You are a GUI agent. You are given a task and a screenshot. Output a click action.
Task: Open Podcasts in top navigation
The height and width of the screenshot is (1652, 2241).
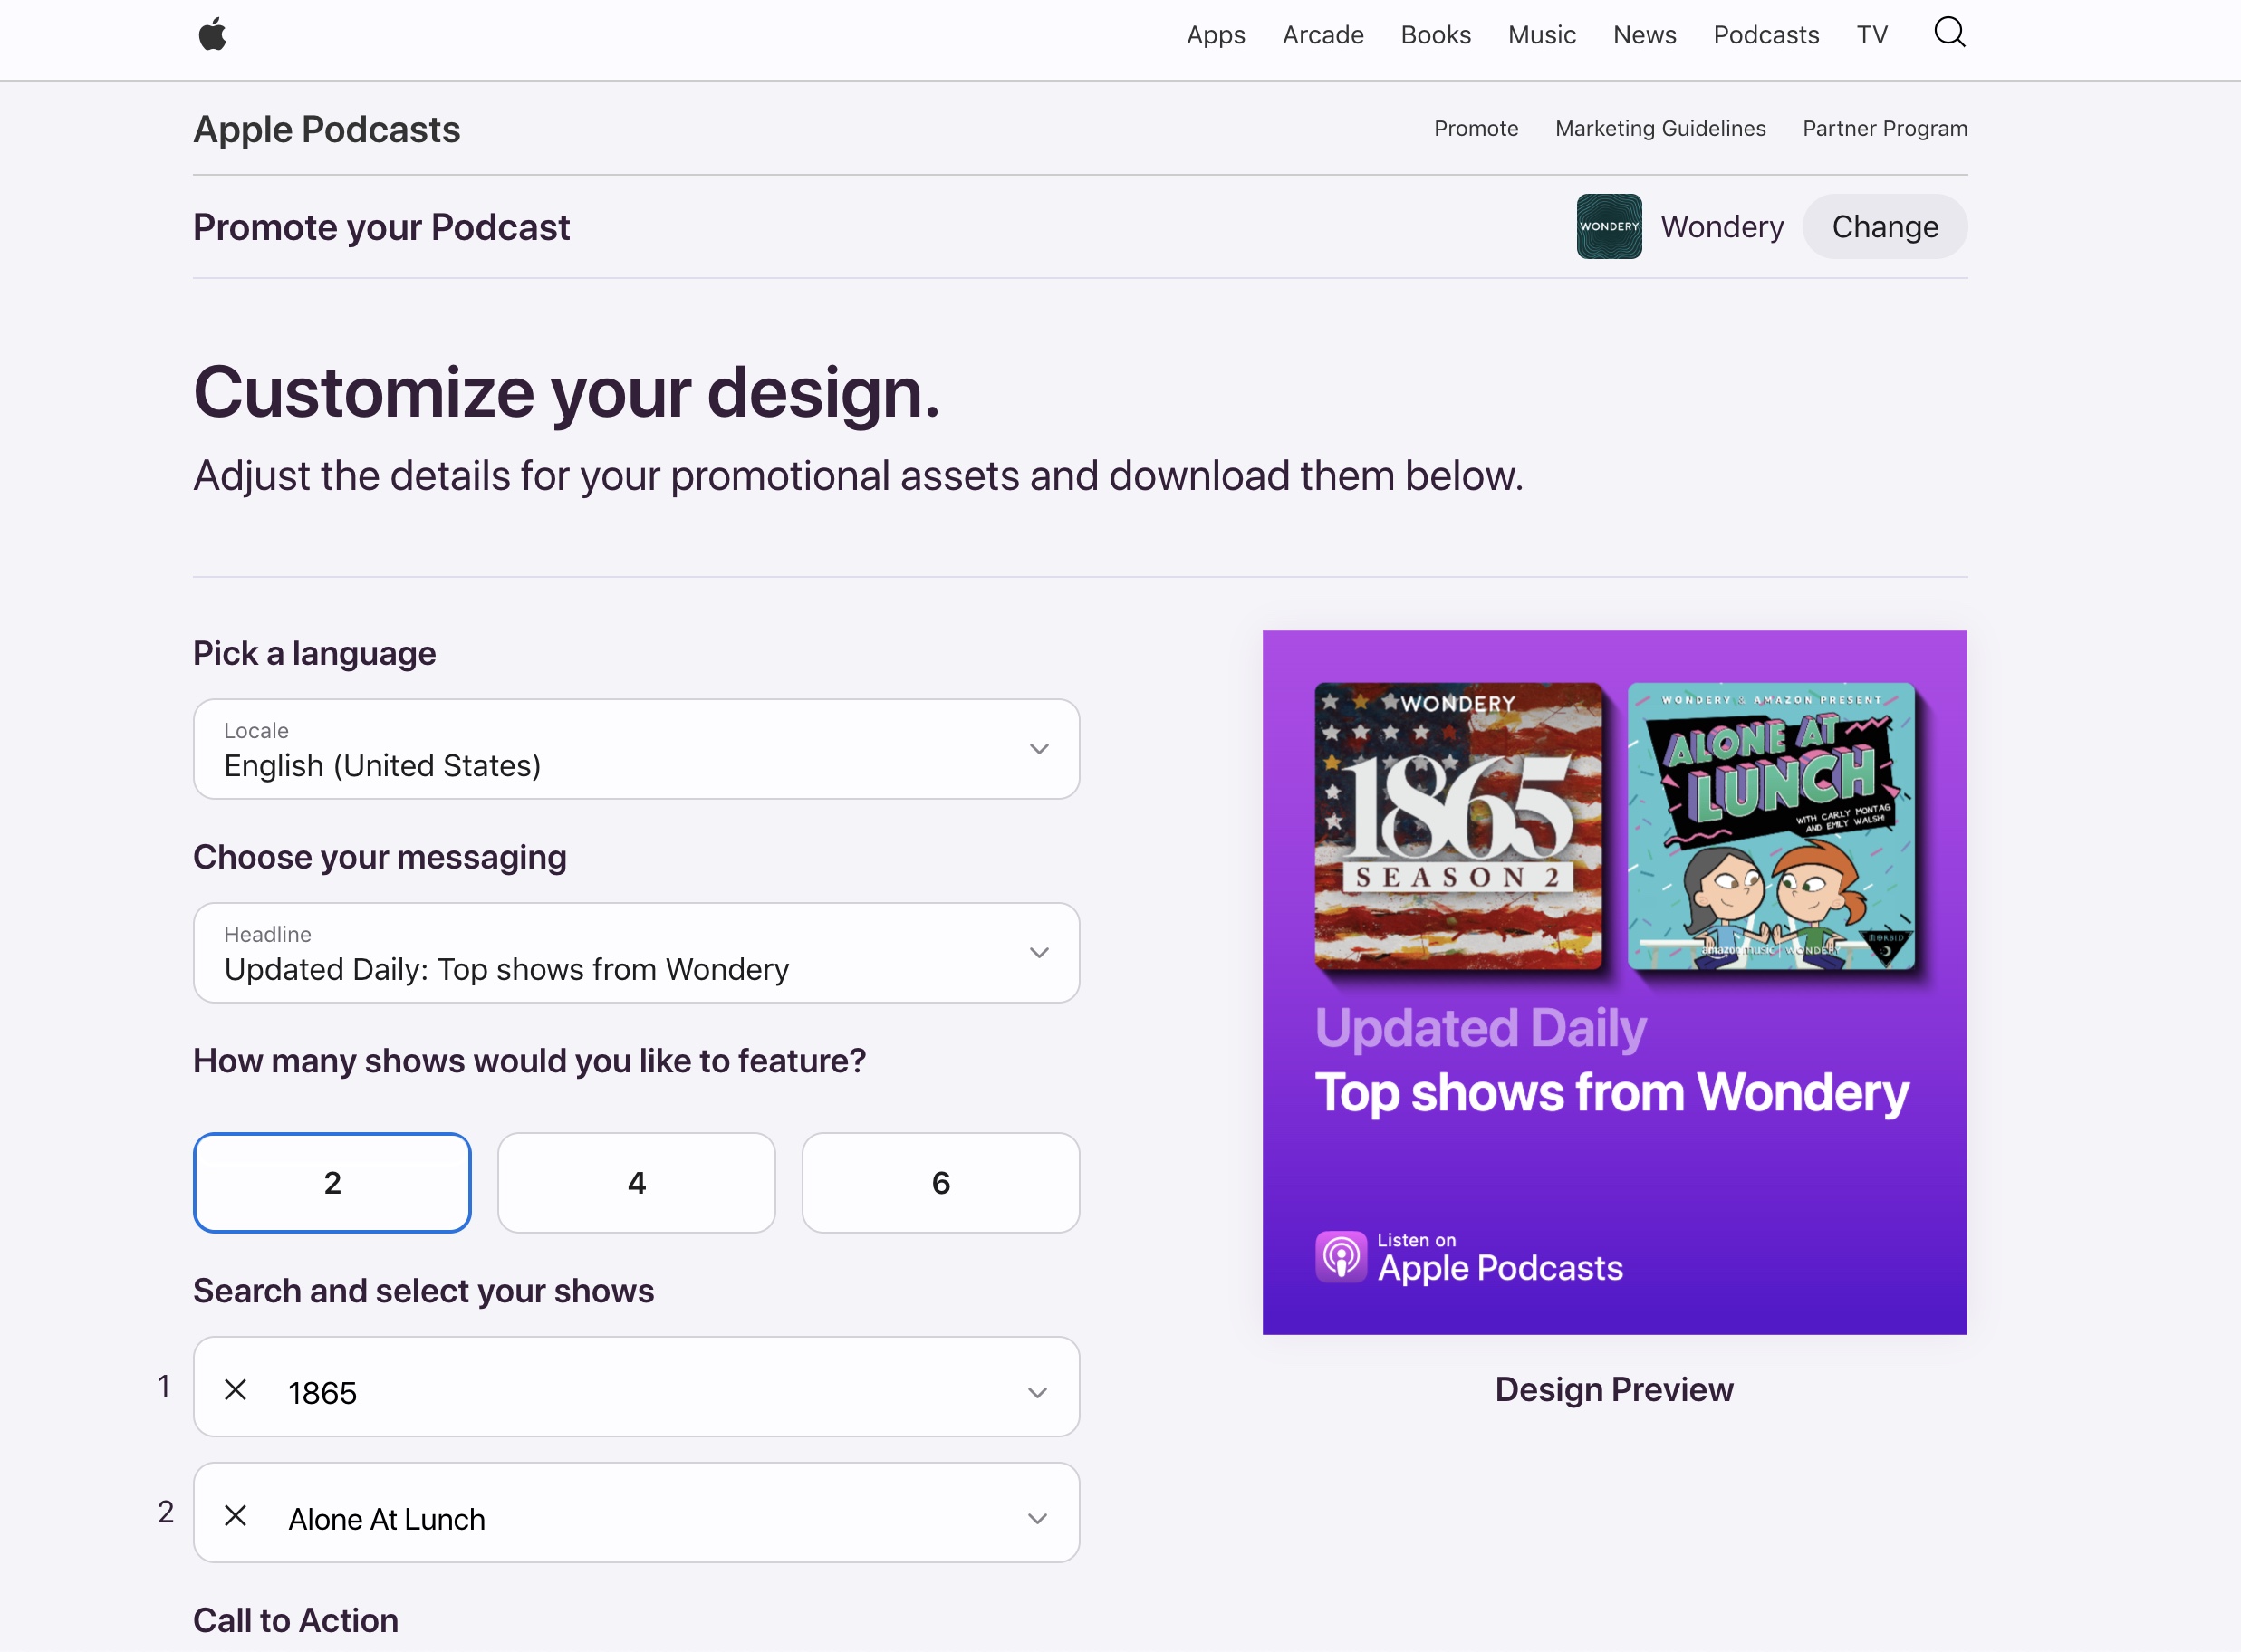pyautogui.click(x=1766, y=35)
